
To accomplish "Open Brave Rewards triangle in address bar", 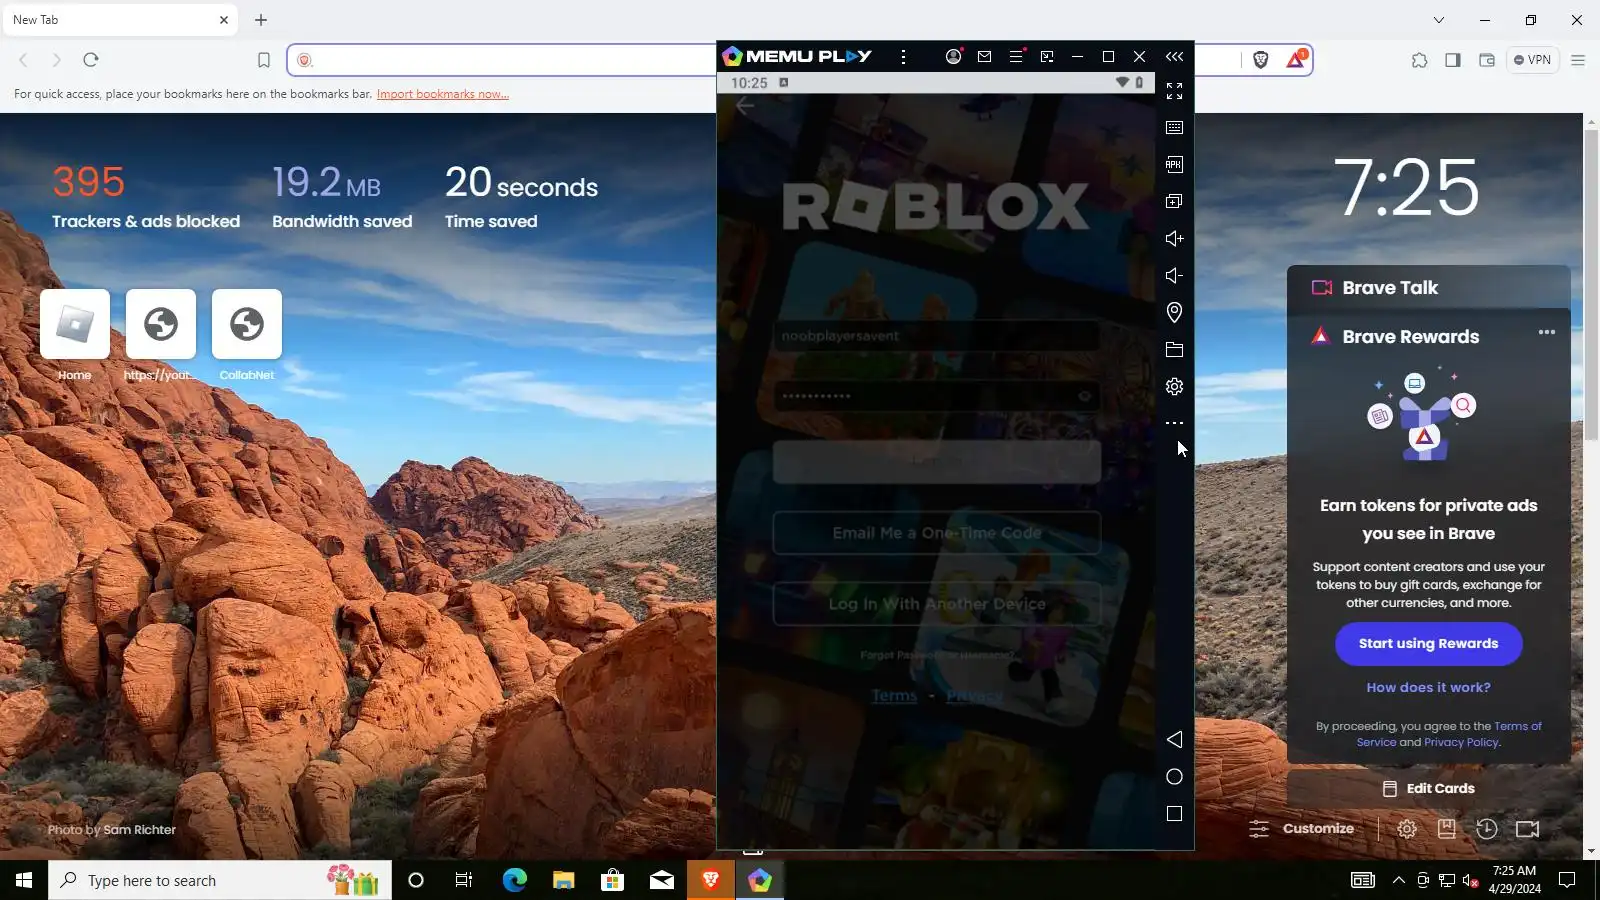I will click(x=1295, y=60).
